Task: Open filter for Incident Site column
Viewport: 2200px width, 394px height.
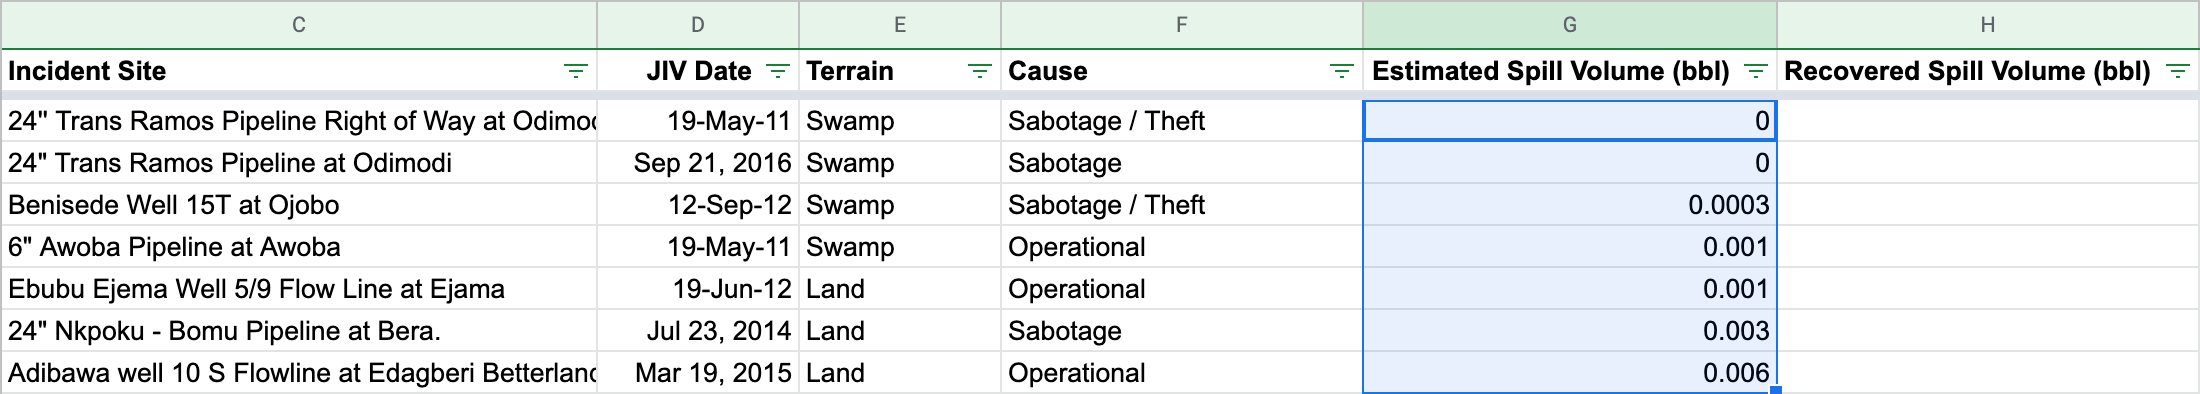Action: (576, 71)
